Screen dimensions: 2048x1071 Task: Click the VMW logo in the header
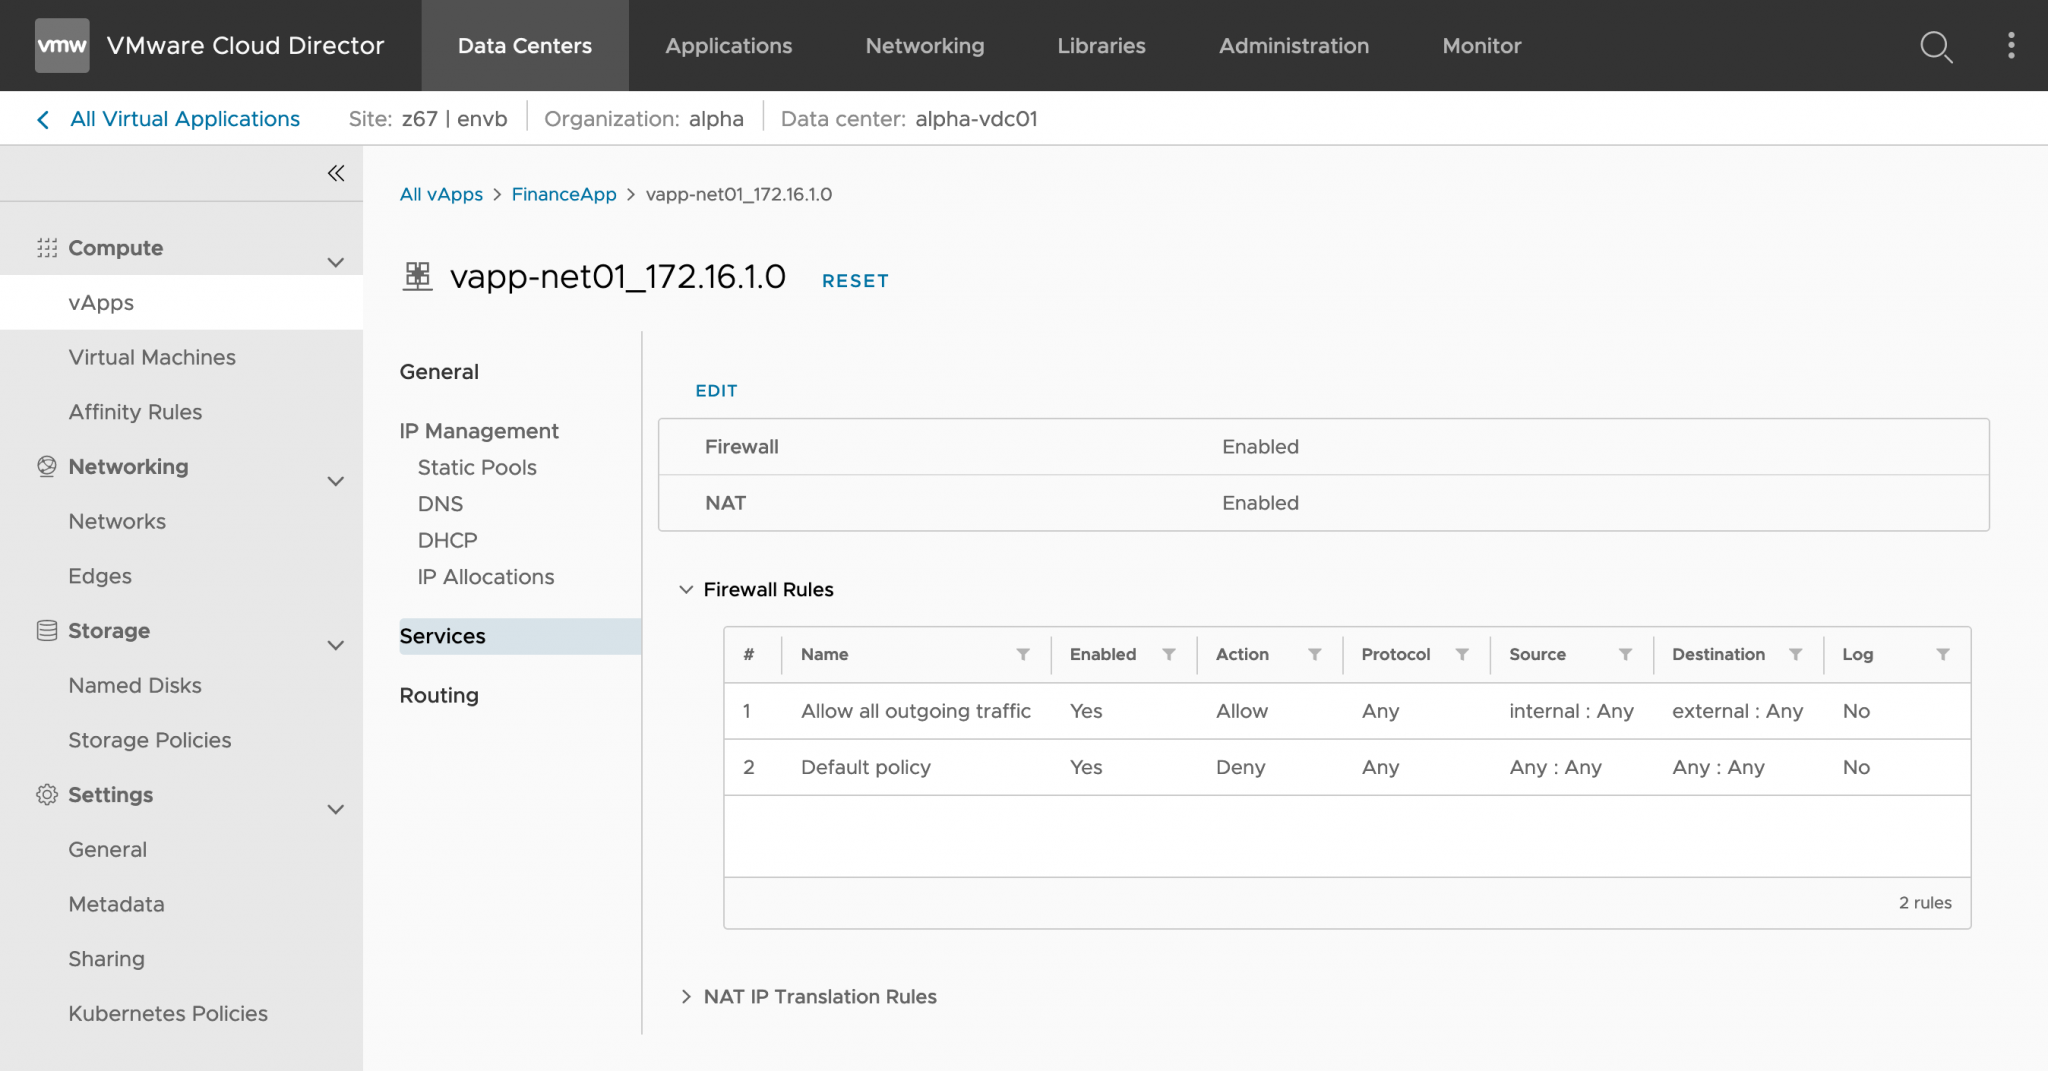62,45
